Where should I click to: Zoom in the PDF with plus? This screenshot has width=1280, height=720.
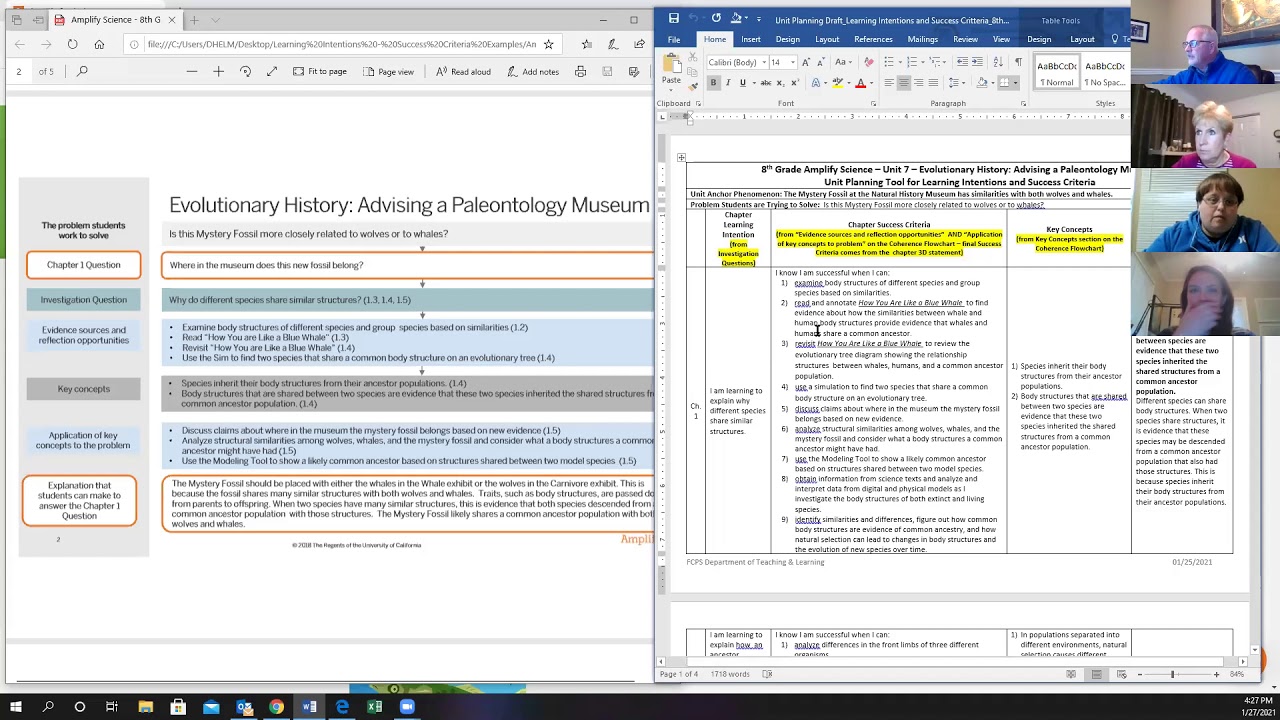click(x=218, y=71)
